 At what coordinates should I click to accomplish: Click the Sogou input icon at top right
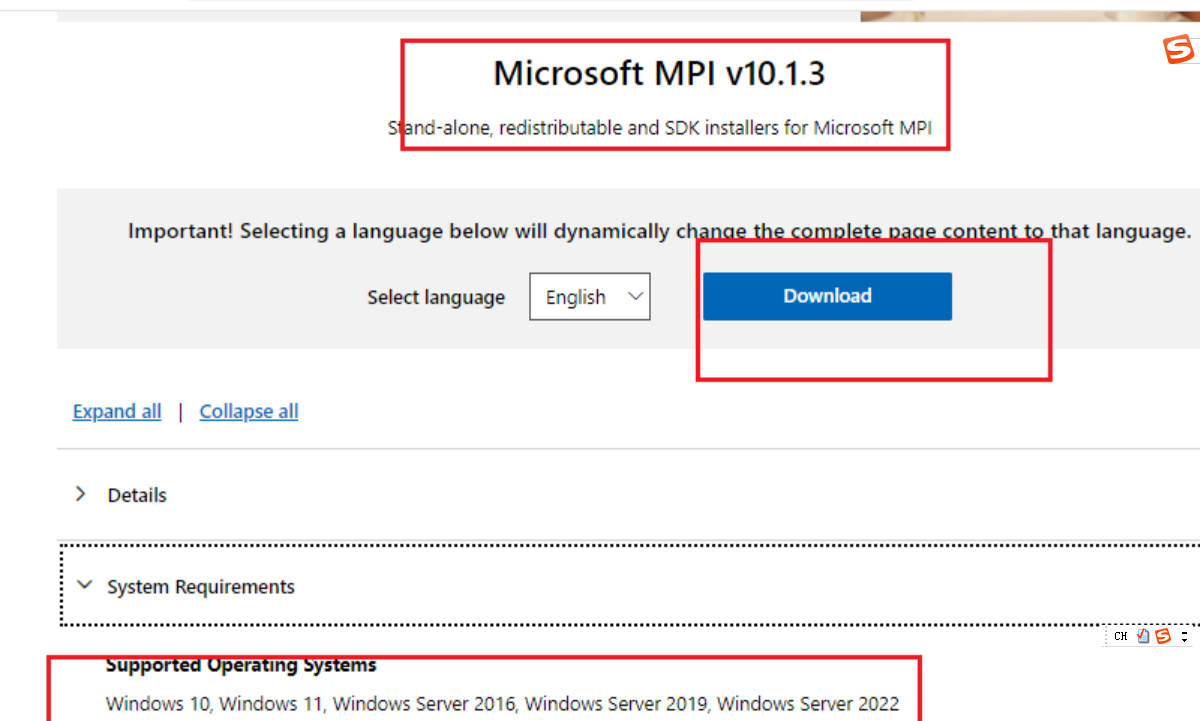[x=1181, y=49]
